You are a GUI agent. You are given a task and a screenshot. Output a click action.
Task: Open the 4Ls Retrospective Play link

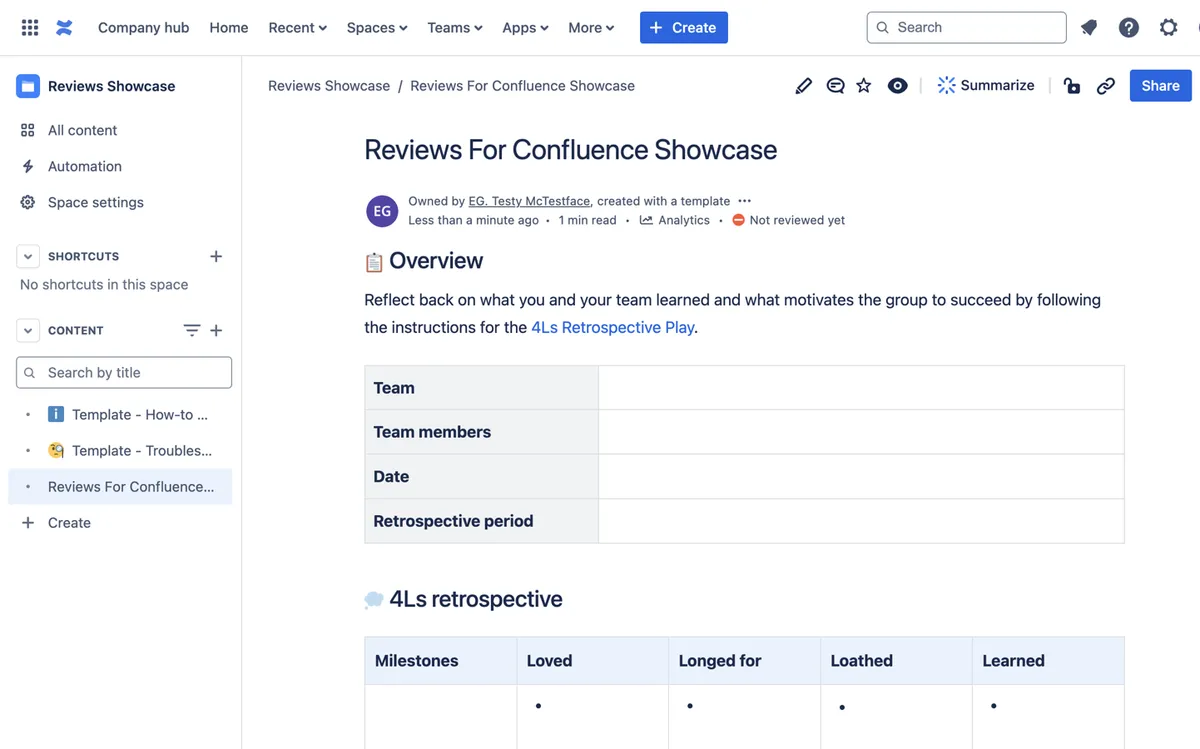click(612, 327)
